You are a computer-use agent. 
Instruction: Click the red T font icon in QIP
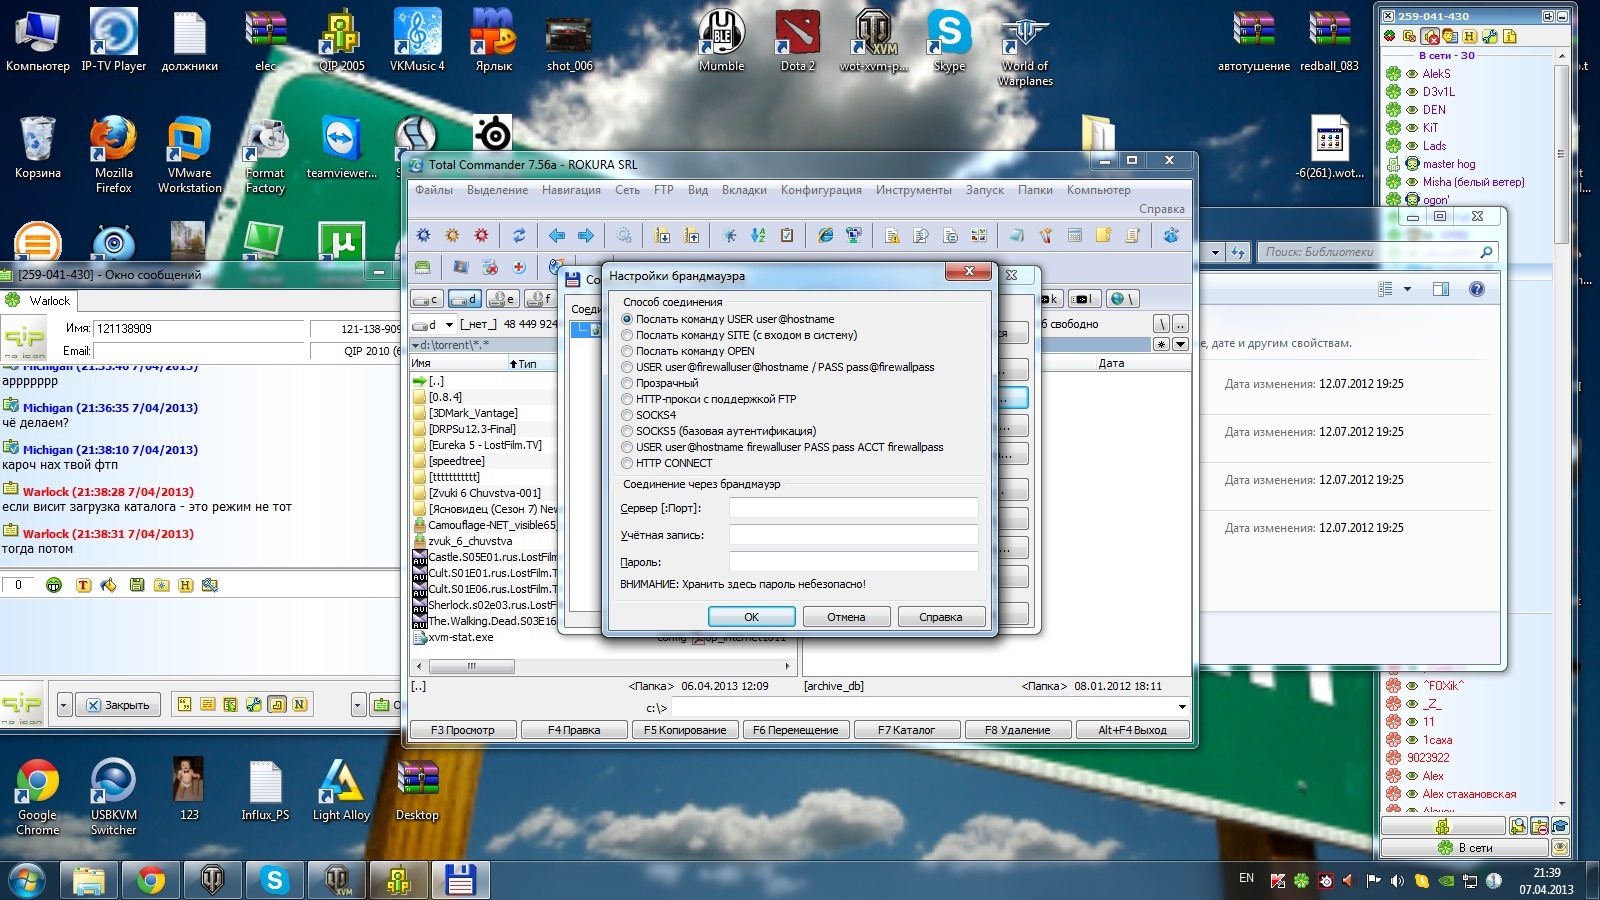point(83,585)
